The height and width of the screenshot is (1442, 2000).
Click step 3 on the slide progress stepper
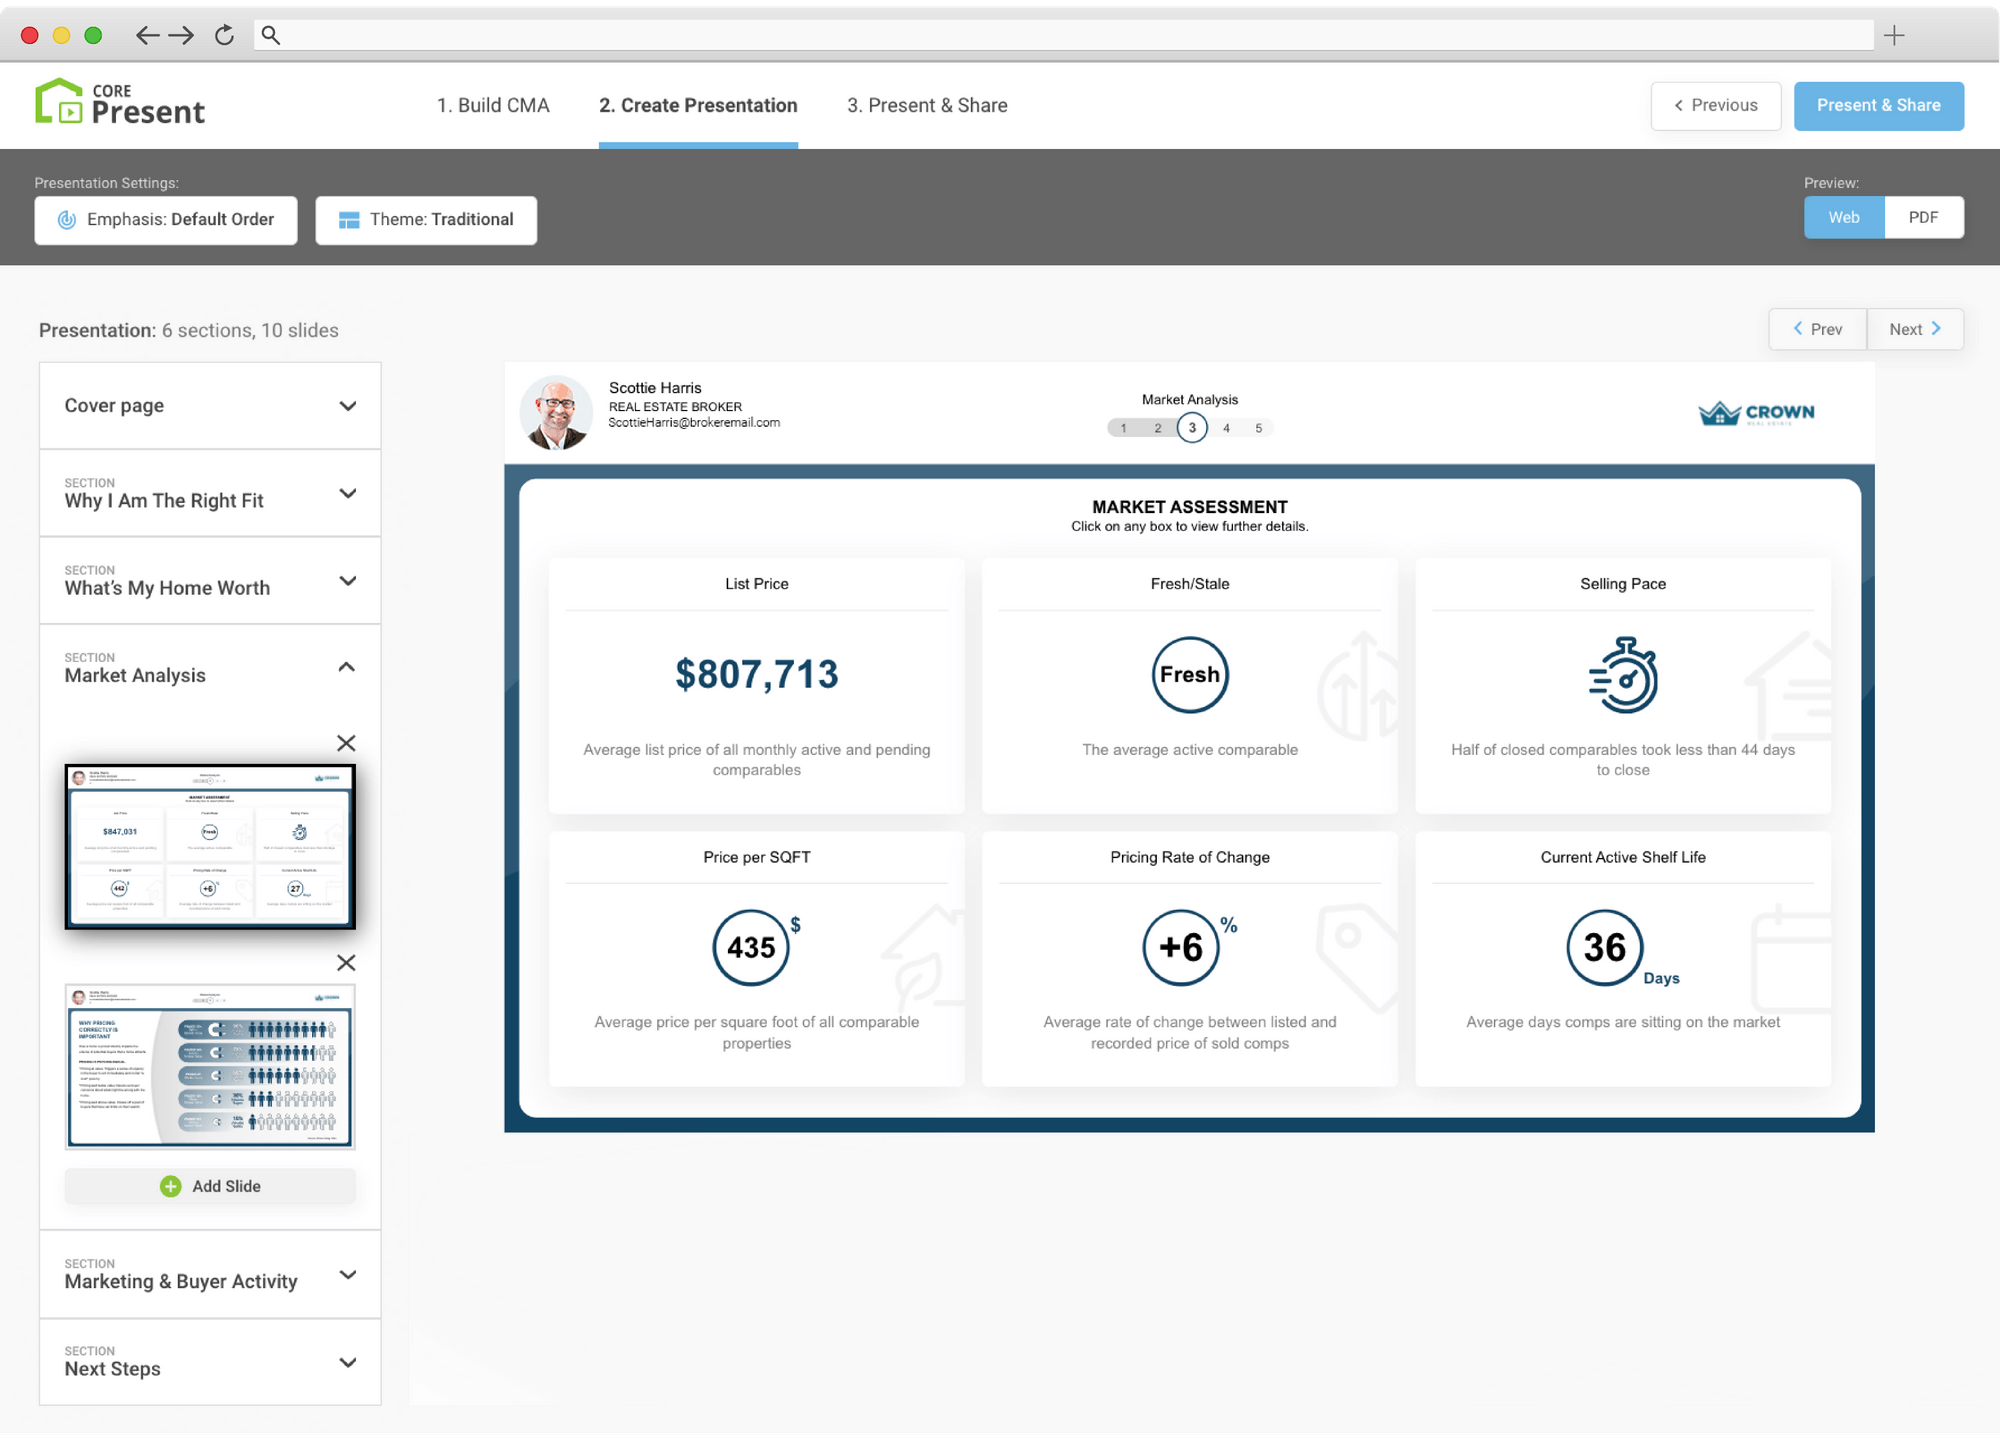click(x=1191, y=427)
